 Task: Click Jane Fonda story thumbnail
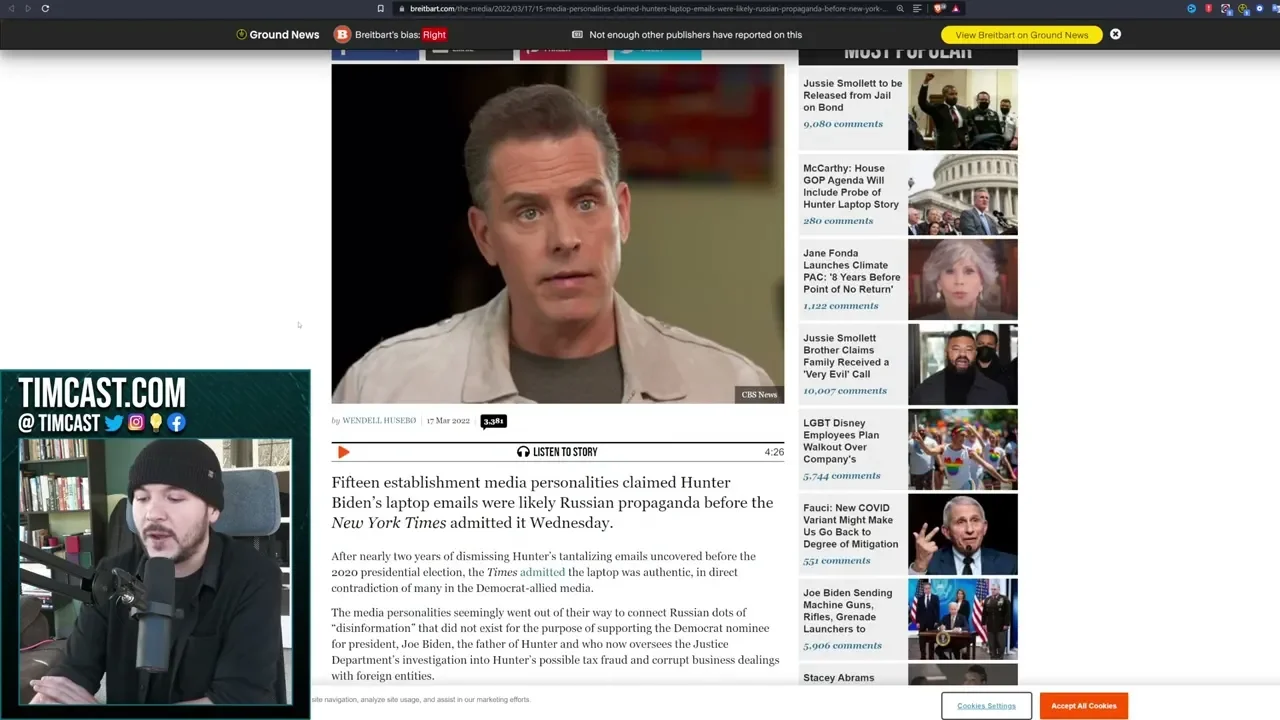click(962, 279)
